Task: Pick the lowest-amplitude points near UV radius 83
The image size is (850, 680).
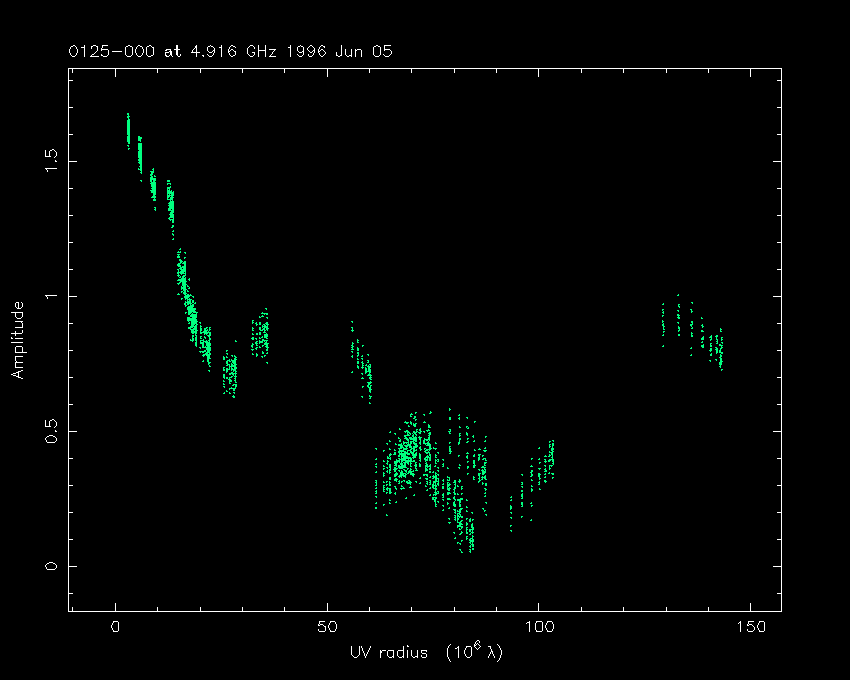Action: 467,535
